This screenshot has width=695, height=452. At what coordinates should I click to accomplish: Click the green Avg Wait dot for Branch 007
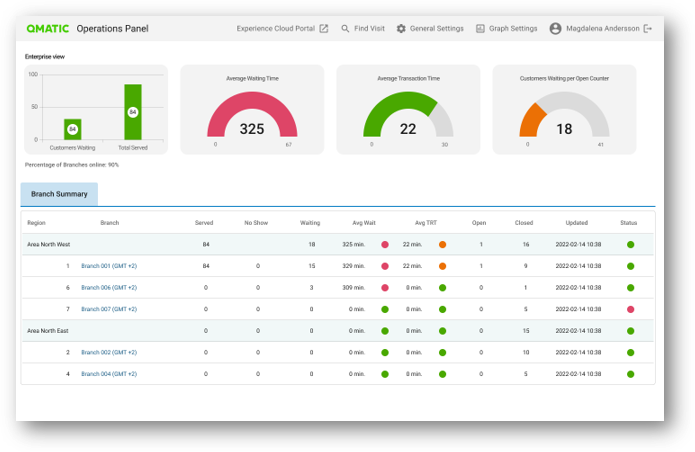385,309
